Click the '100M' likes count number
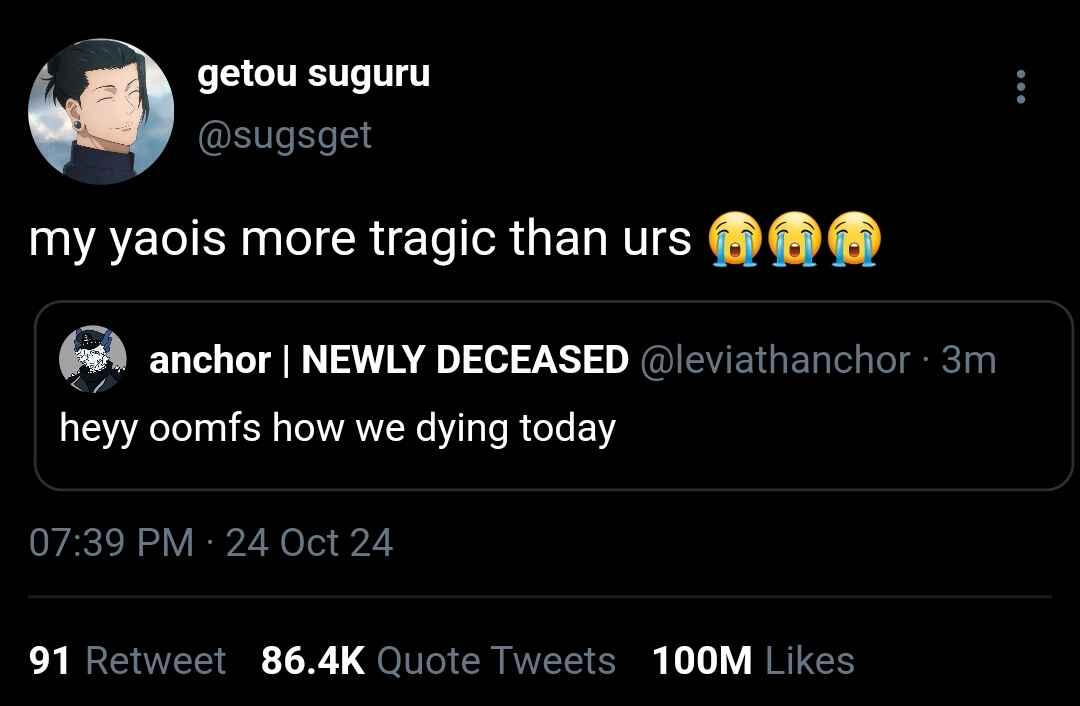 [701, 661]
